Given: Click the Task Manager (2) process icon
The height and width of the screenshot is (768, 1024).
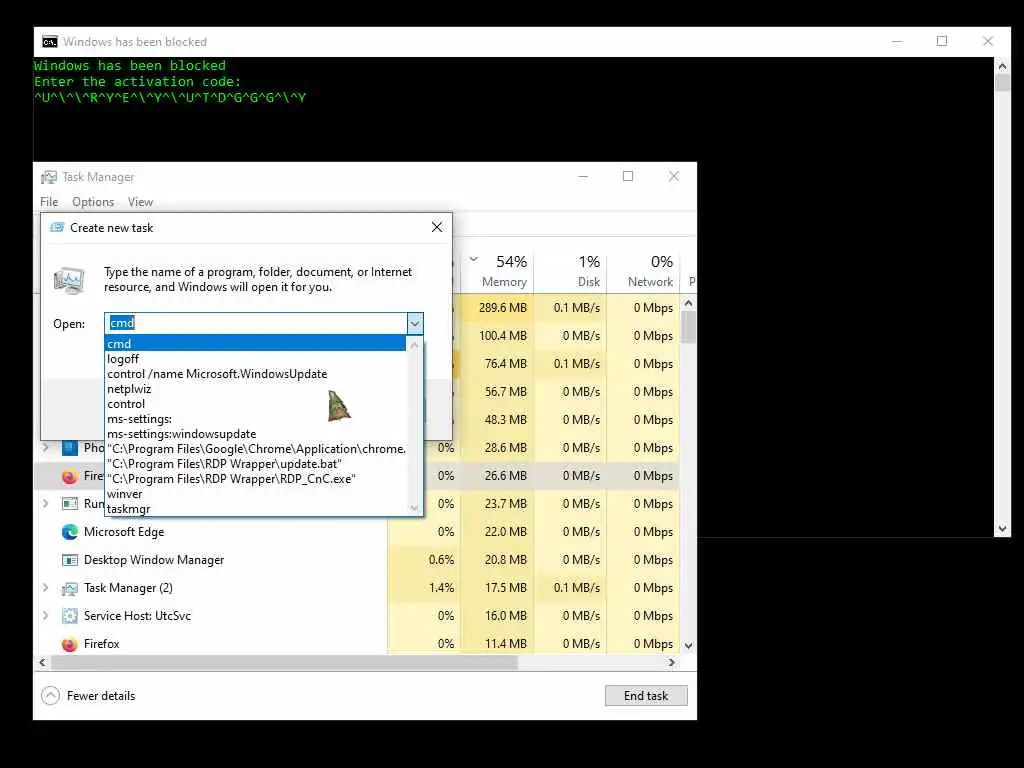Looking at the screenshot, I should 69,588.
